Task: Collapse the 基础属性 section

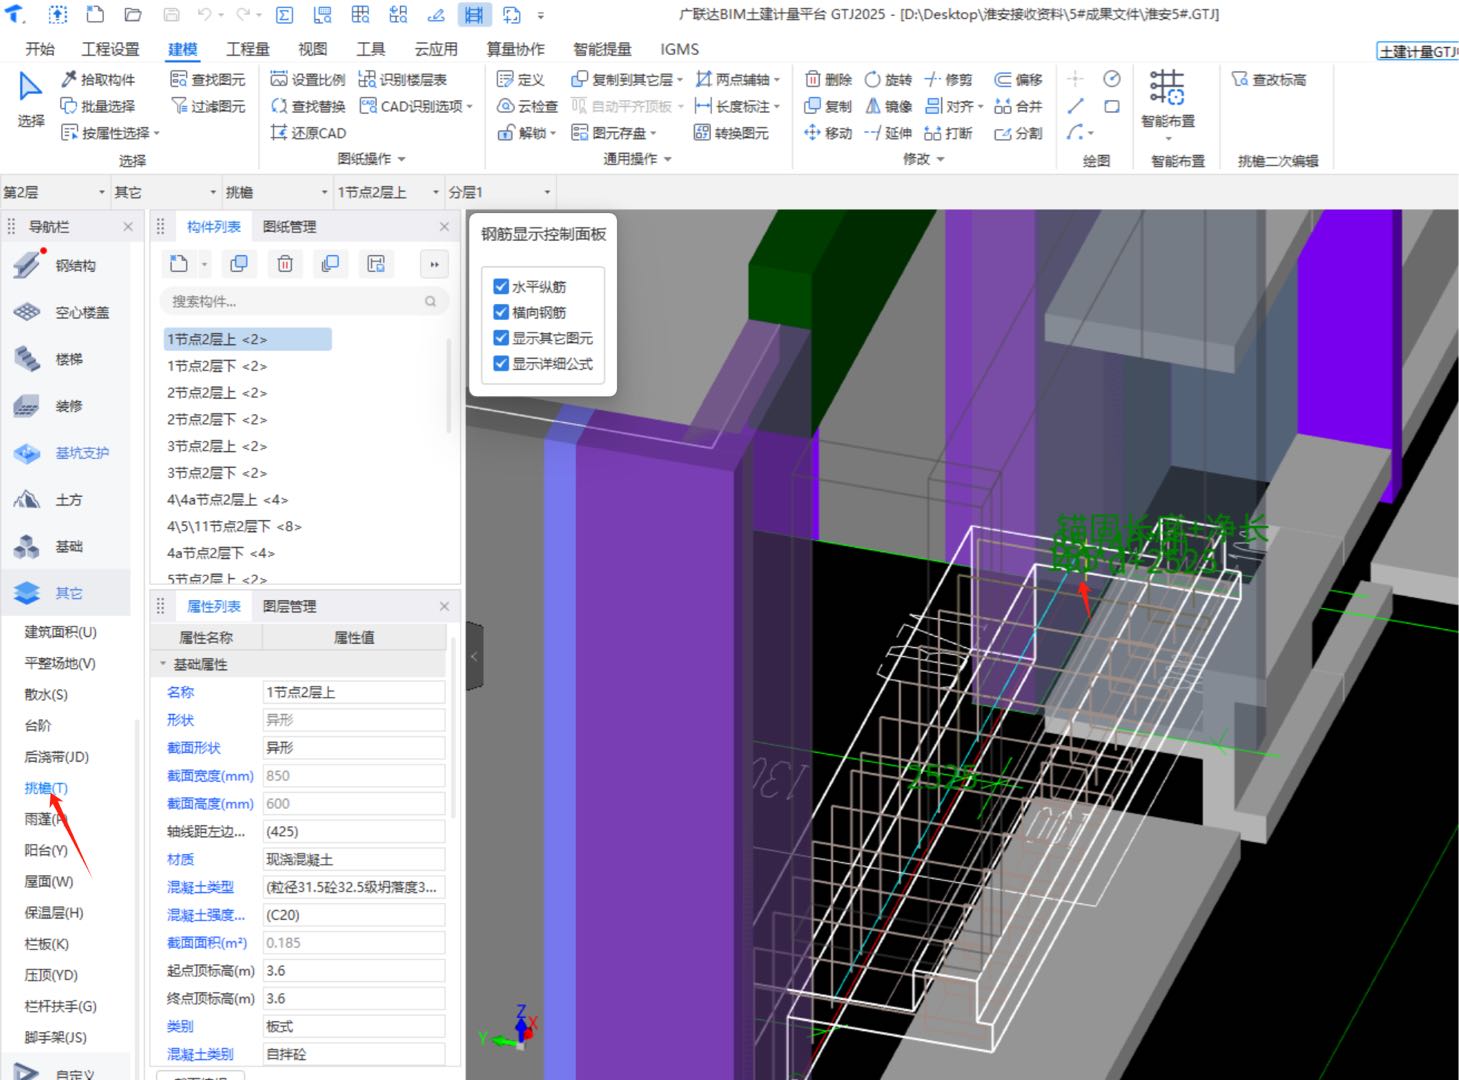Action: coord(163,664)
